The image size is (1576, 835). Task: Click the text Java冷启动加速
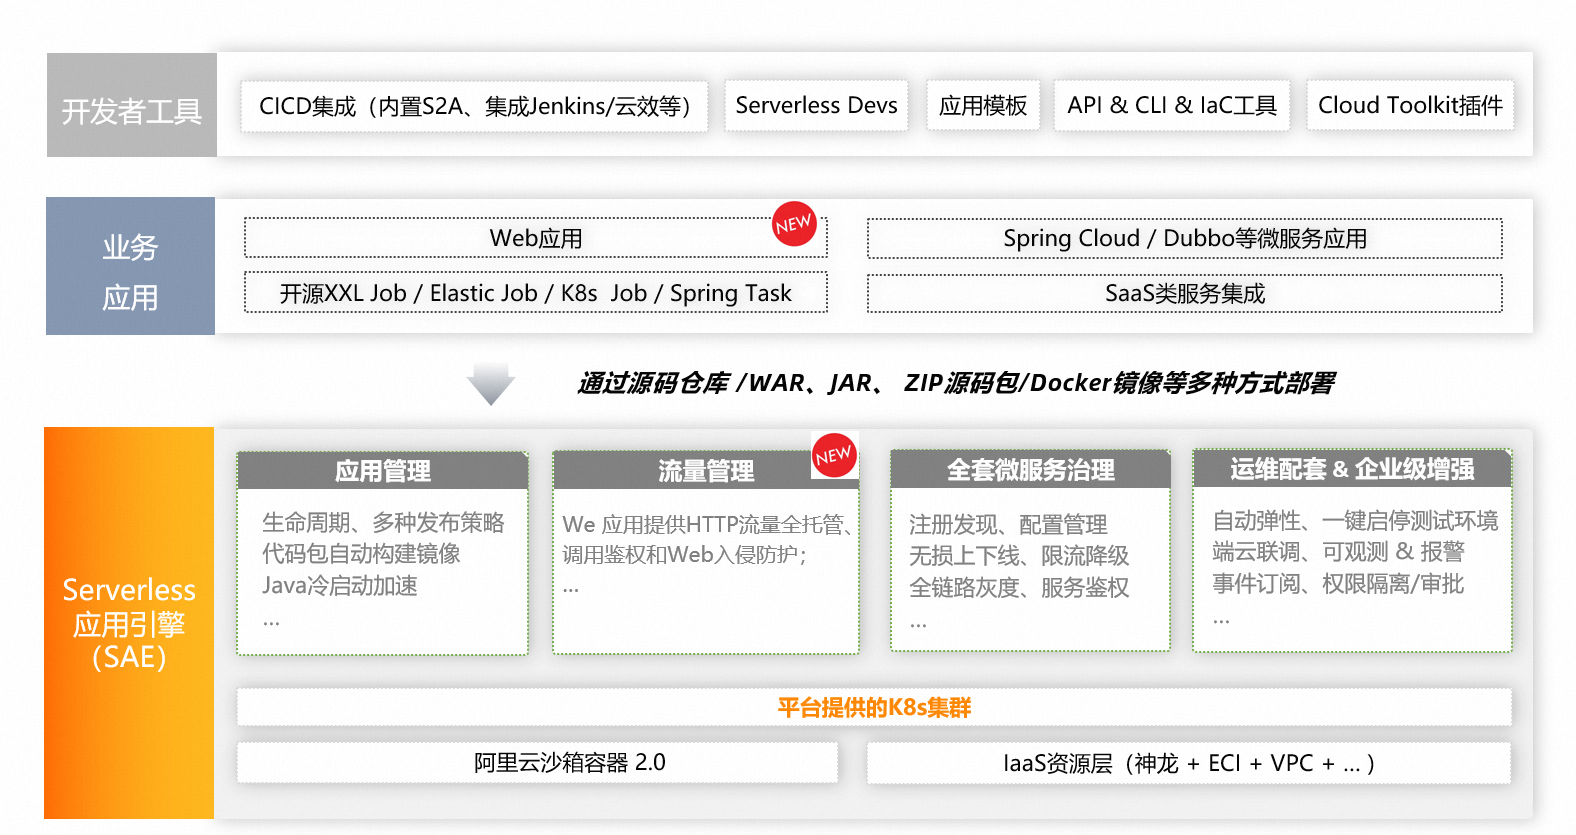[x=340, y=586]
